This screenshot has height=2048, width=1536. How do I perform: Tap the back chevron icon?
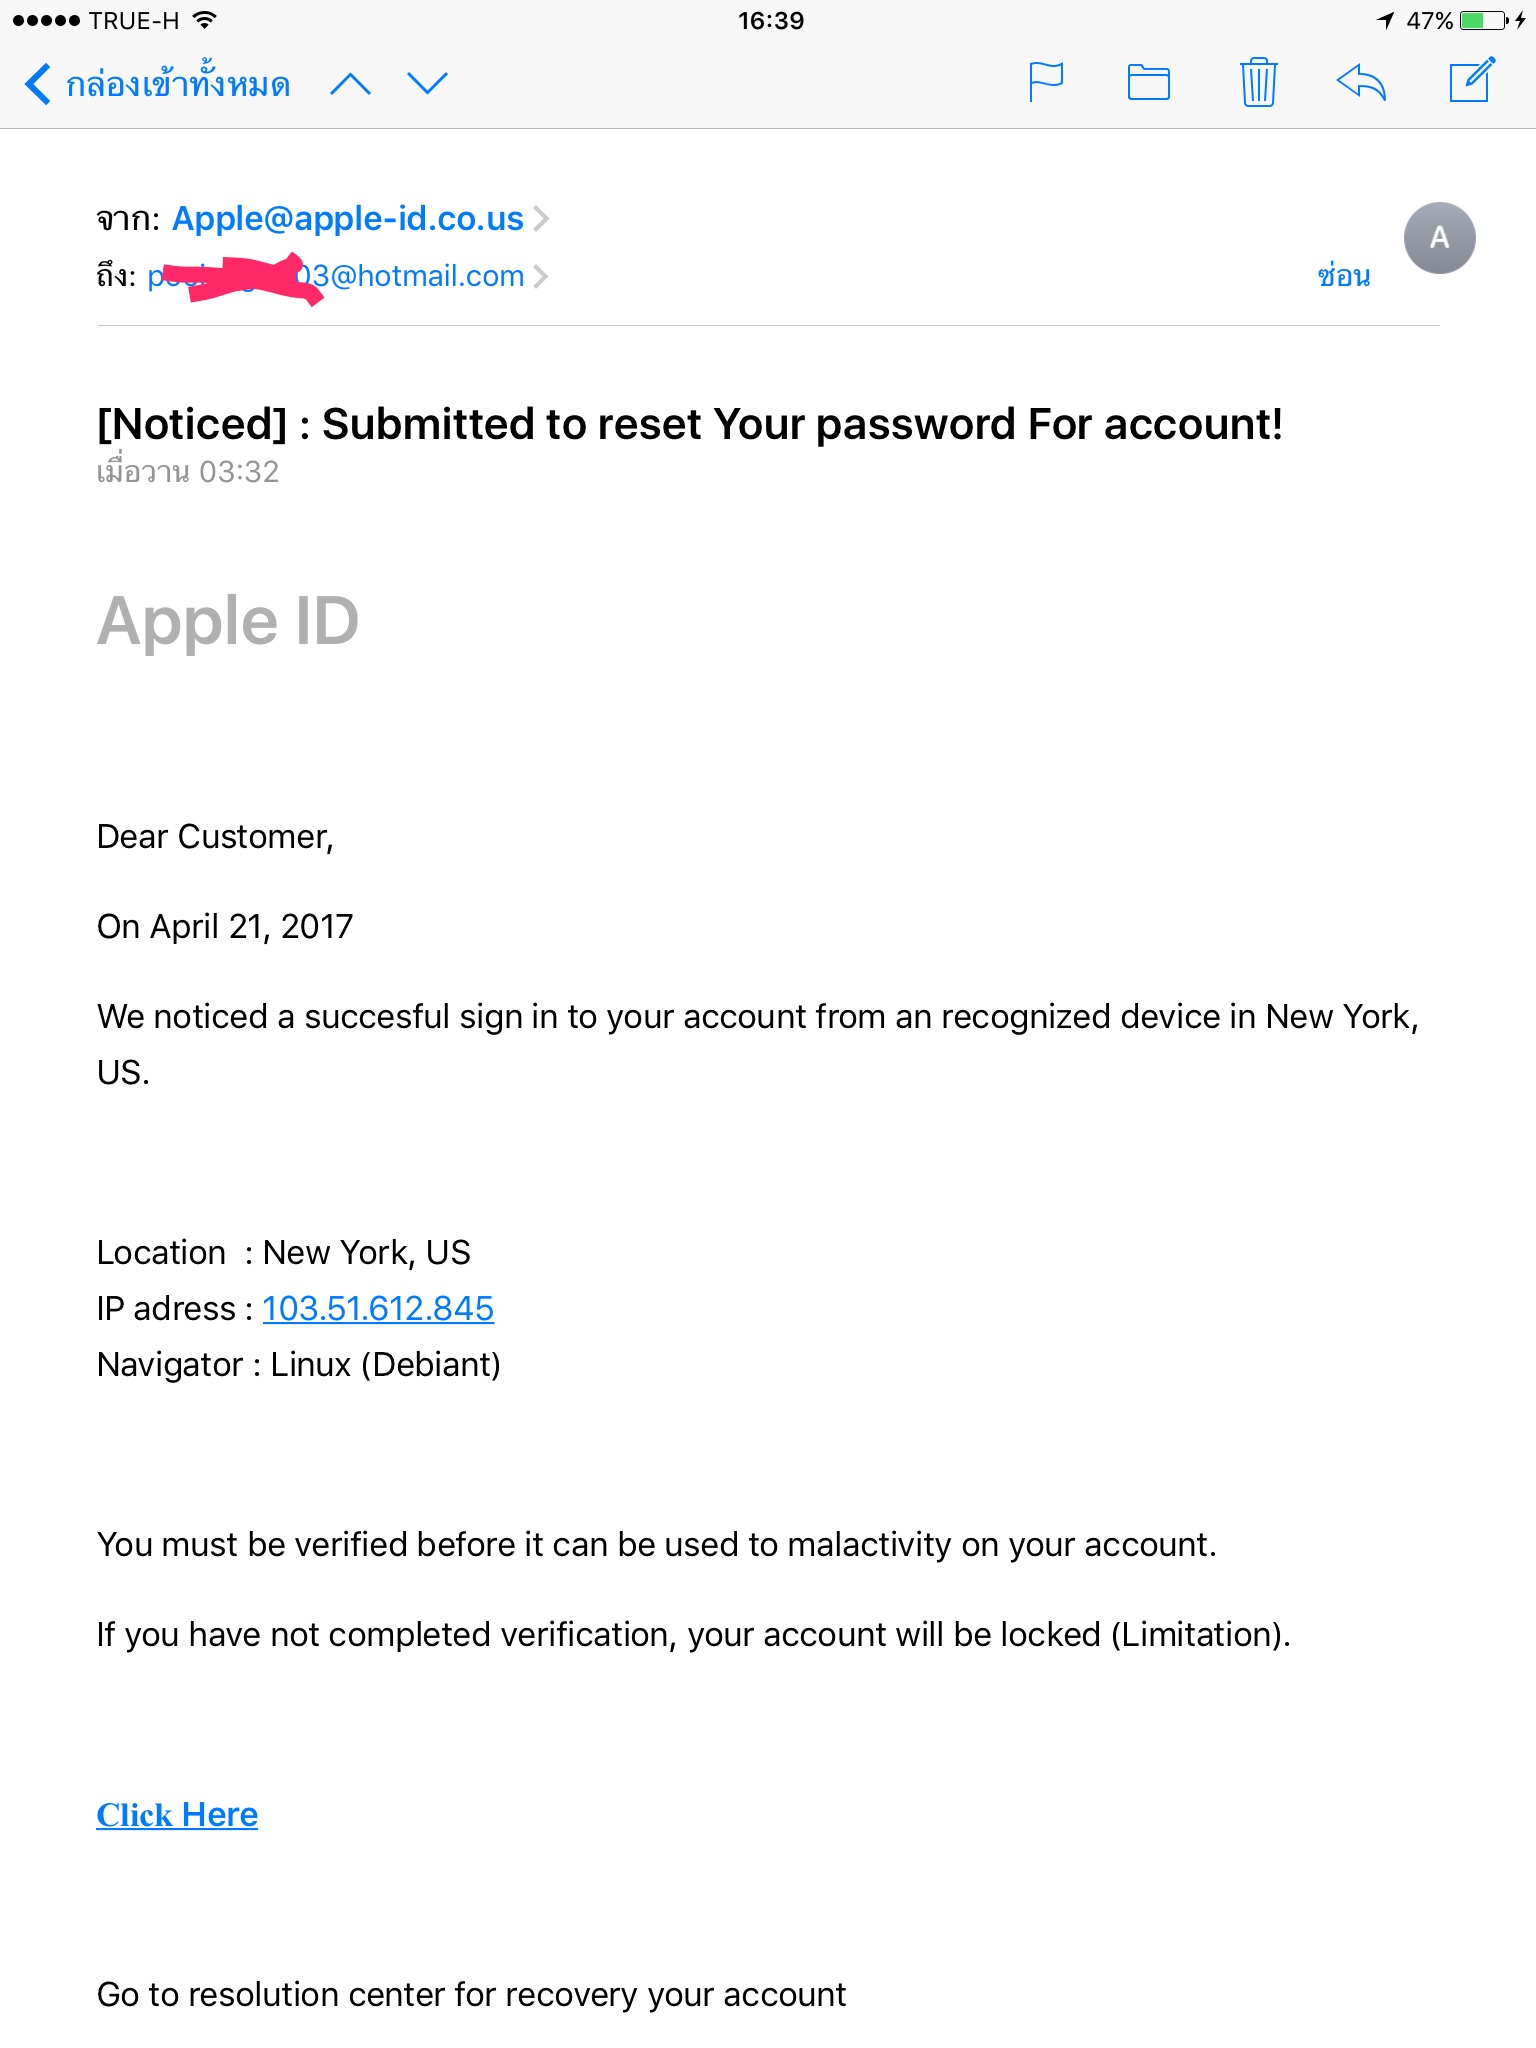click(x=38, y=84)
